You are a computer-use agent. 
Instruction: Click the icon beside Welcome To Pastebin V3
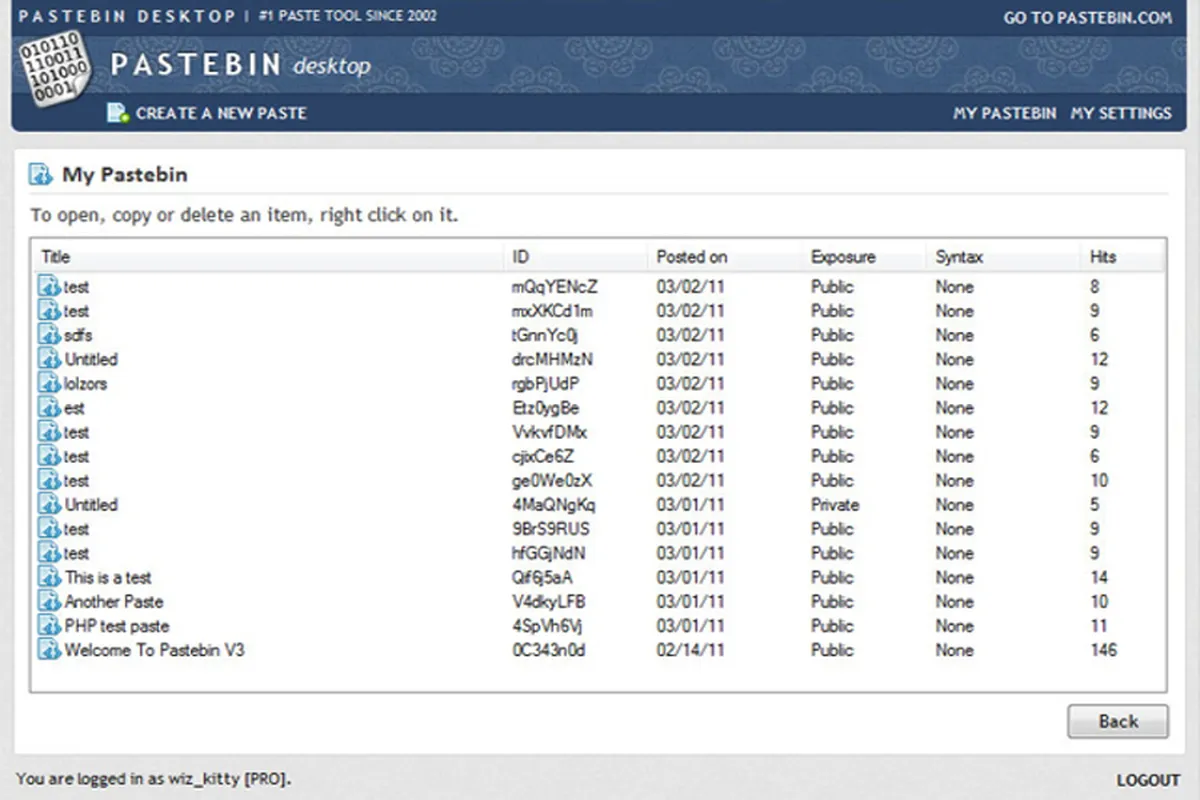point(50,650)
